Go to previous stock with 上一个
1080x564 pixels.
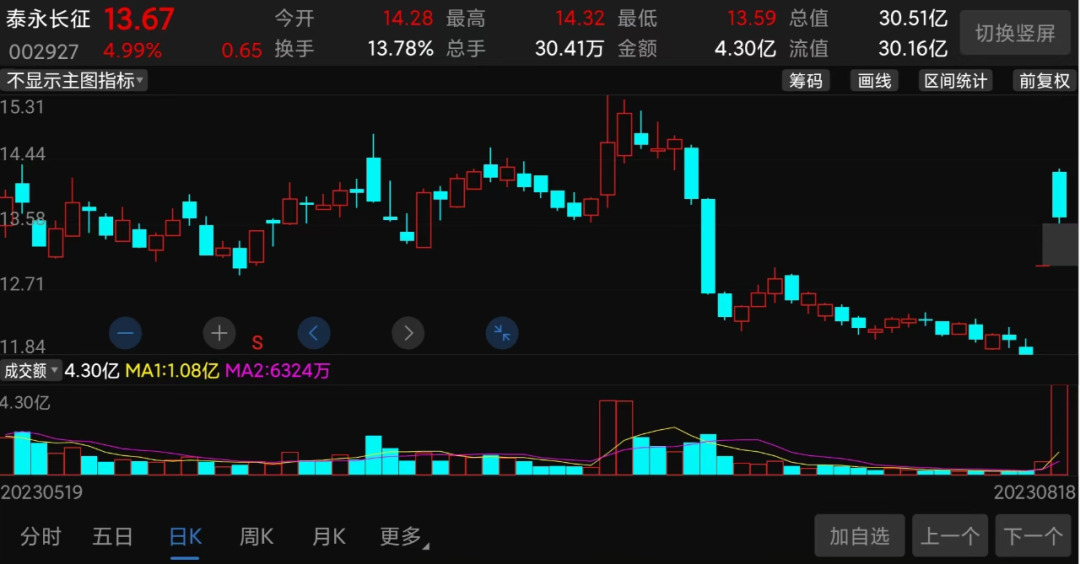pyautogui.click(x=950, y=536)
